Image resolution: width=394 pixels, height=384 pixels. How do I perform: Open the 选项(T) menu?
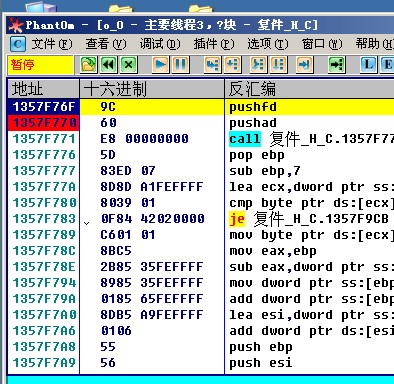[x=268, y=44]
